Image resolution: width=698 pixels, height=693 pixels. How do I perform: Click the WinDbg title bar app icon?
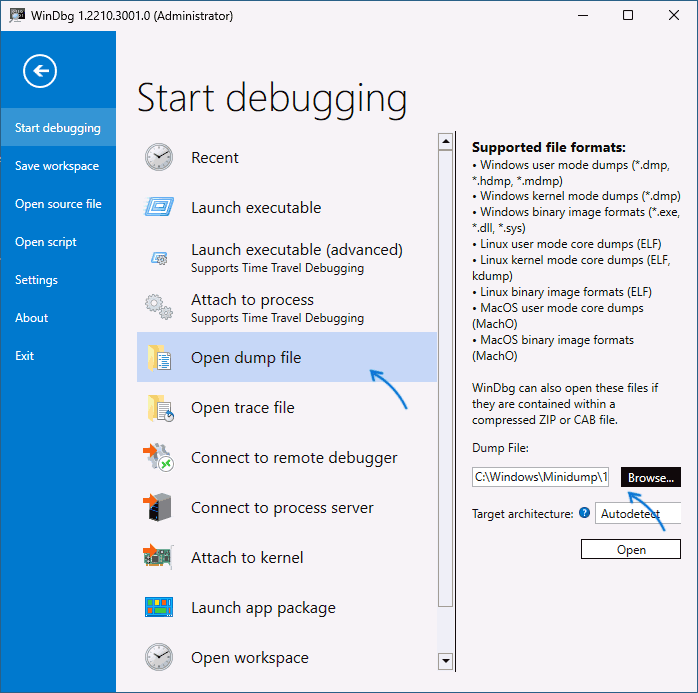coord(17,16)
